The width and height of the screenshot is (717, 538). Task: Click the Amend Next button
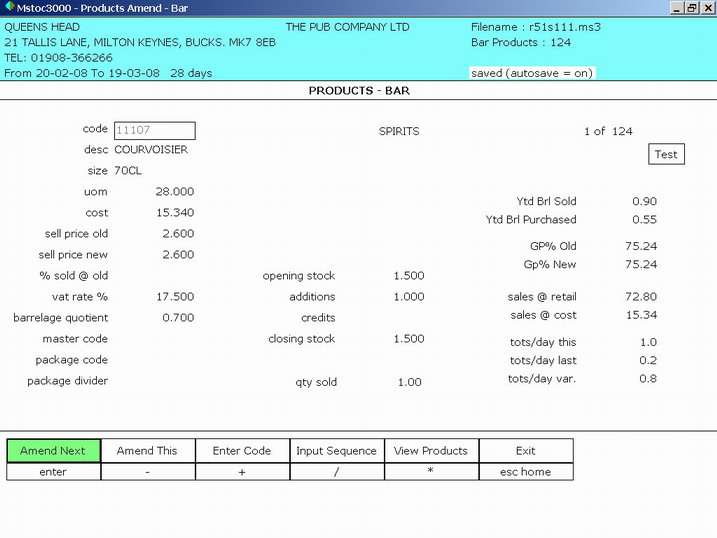point(53,451)
